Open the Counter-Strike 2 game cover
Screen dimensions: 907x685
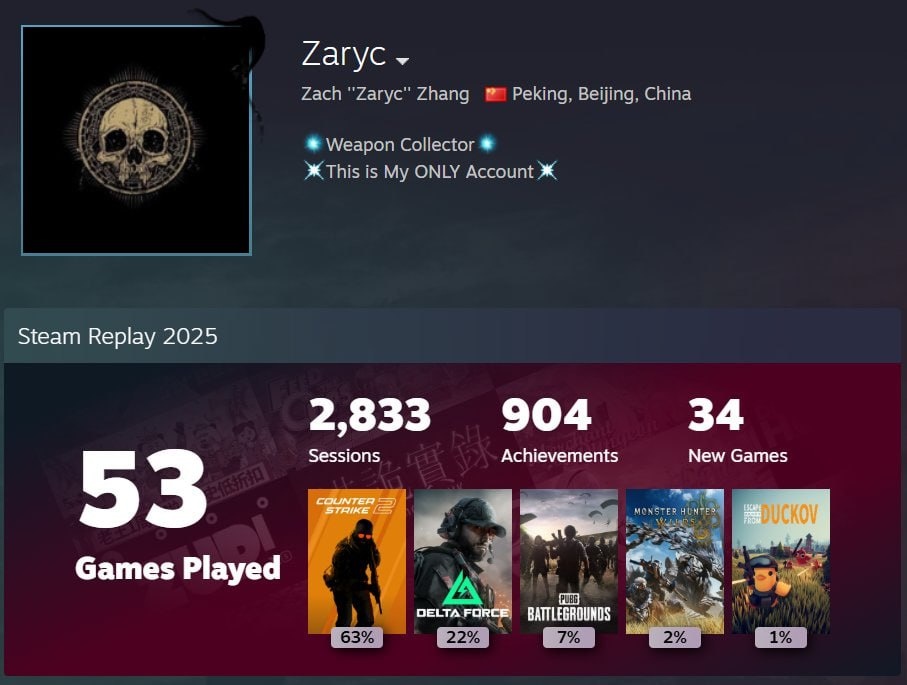coord(357,561)
